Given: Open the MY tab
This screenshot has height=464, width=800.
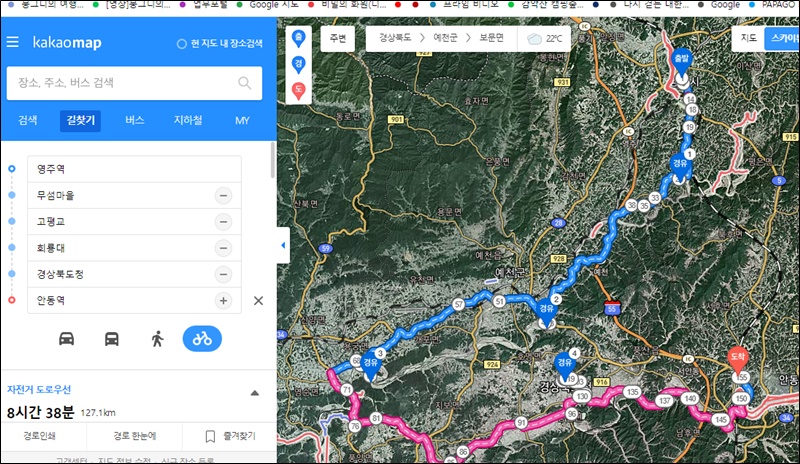Looking at the screenshot, I should [242, 121].
